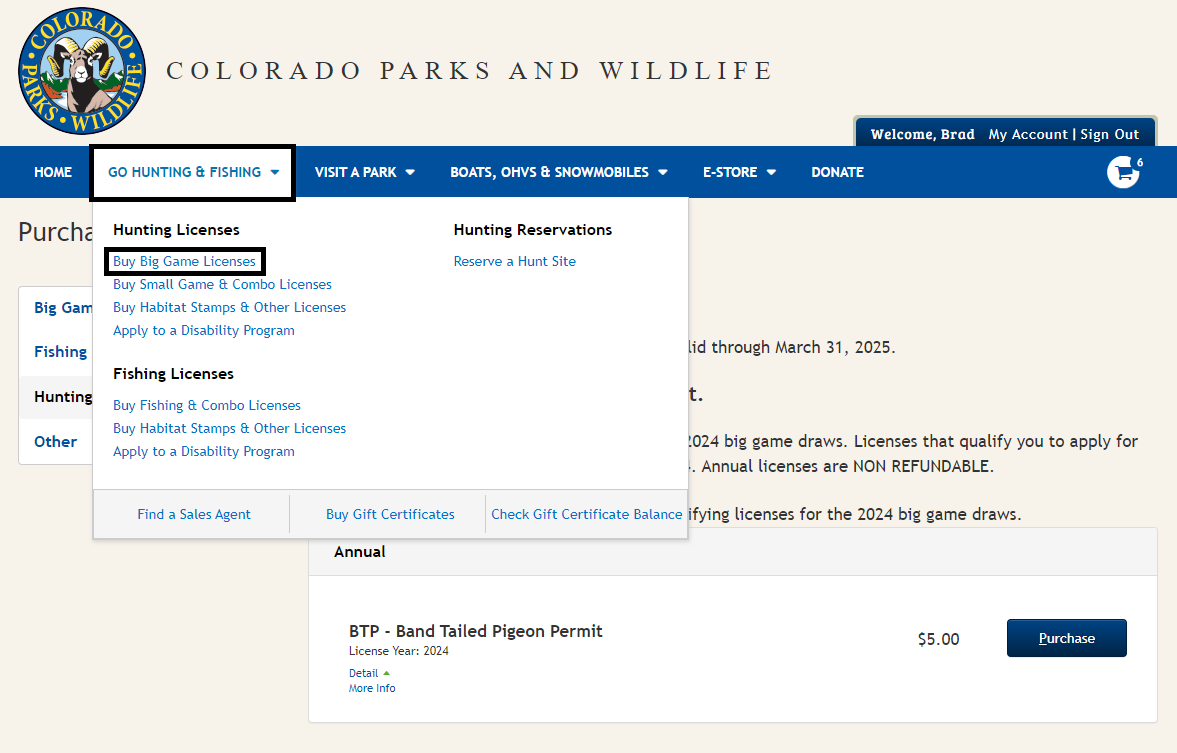Choose Buy Big Game Licenses
Screen dimensions: 1177x753
tap(185, 261)
